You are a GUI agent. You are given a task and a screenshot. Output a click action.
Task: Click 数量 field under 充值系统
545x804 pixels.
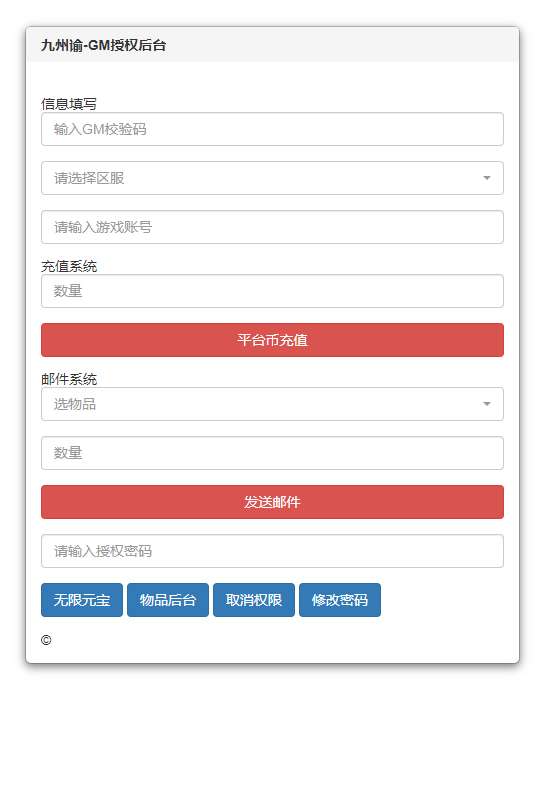point(272,291)
